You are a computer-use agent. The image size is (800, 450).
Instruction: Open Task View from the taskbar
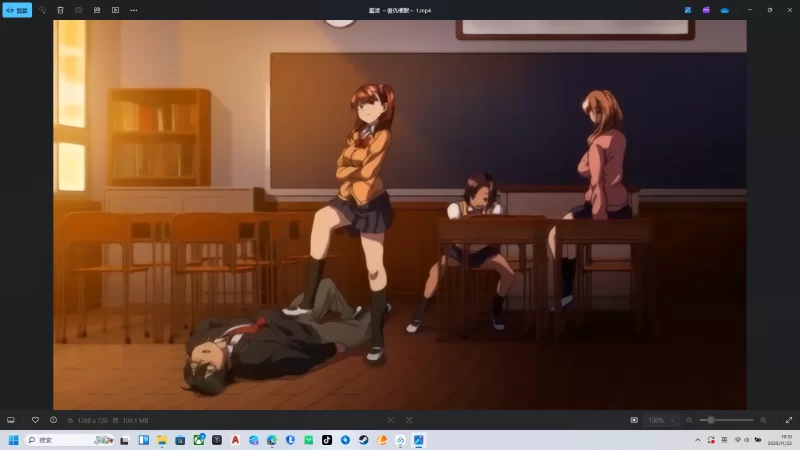coord(124,440)
